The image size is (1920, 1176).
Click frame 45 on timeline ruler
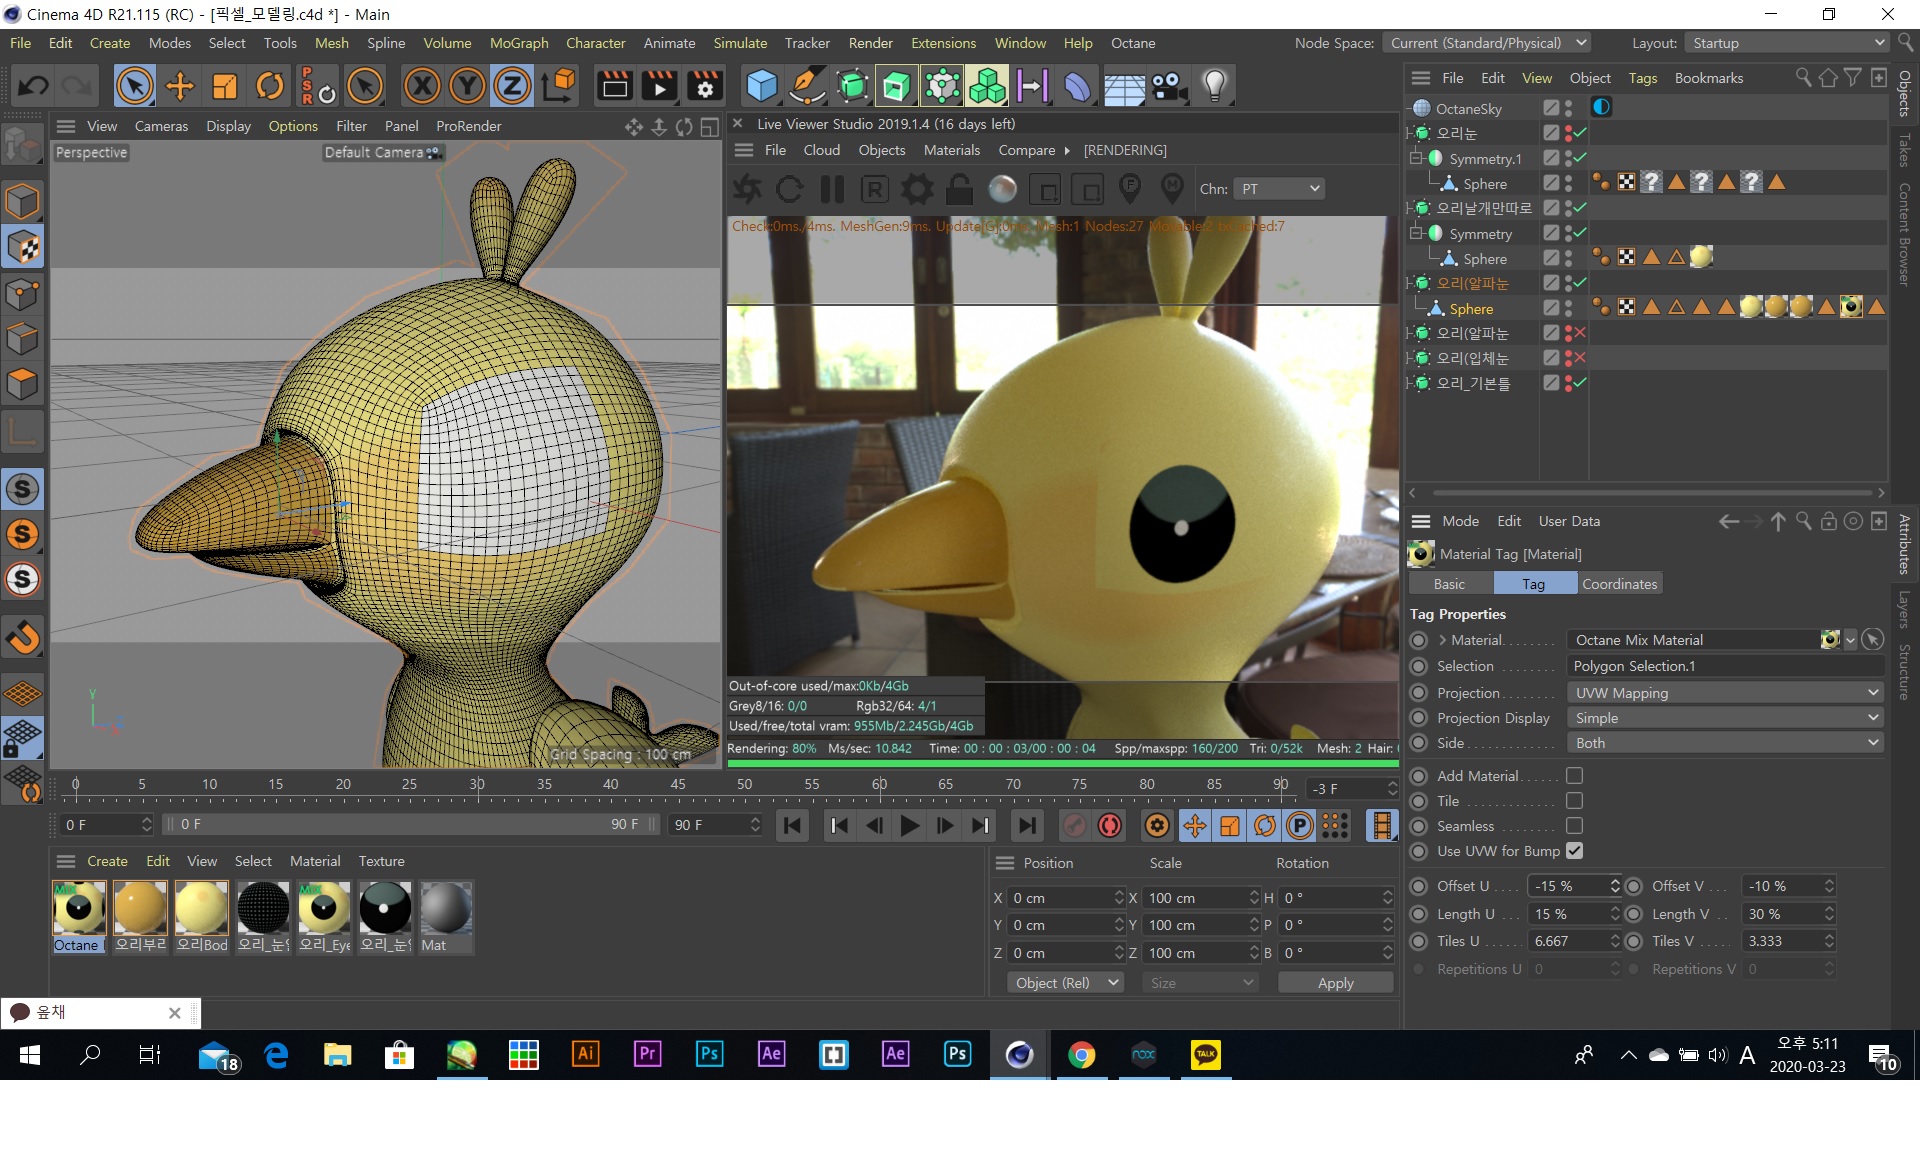(678, 785)
